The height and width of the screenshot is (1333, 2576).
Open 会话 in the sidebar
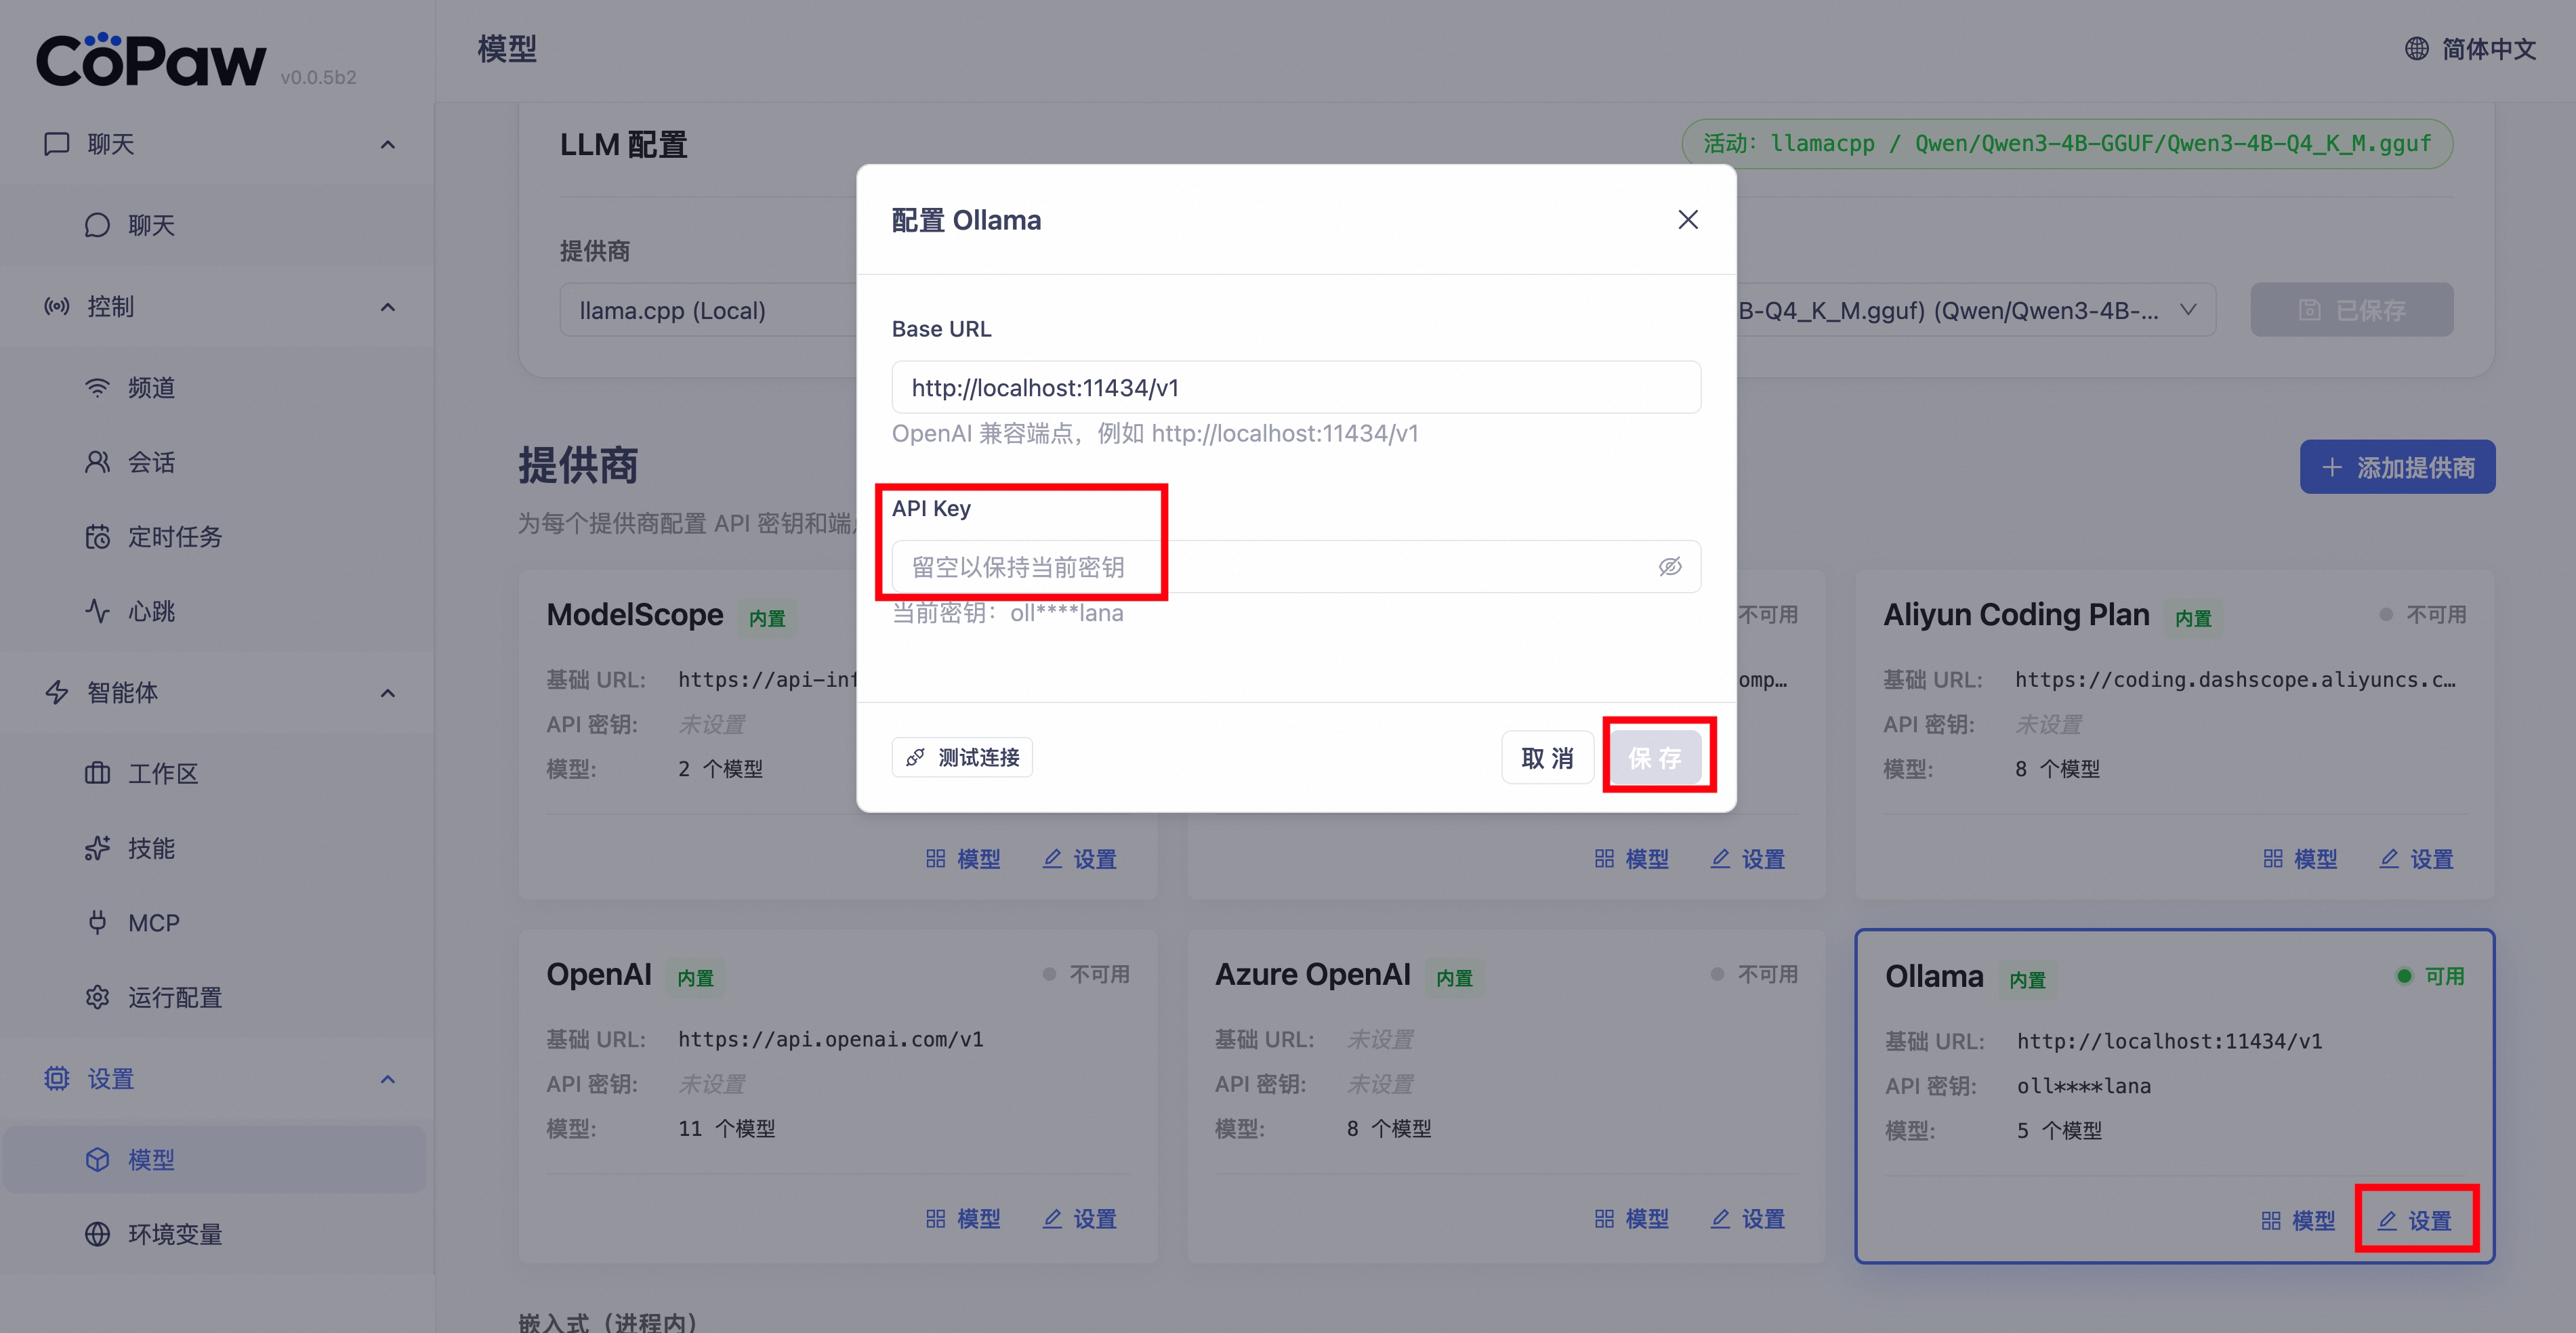[150, 462]
